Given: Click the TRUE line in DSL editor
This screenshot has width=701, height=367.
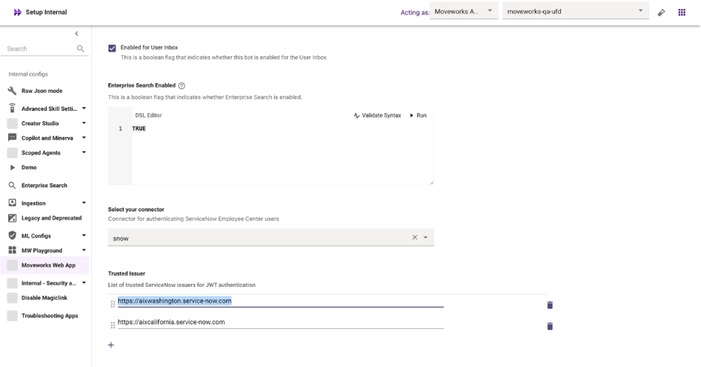Looking at the screenshot, I should coord(139,128).
